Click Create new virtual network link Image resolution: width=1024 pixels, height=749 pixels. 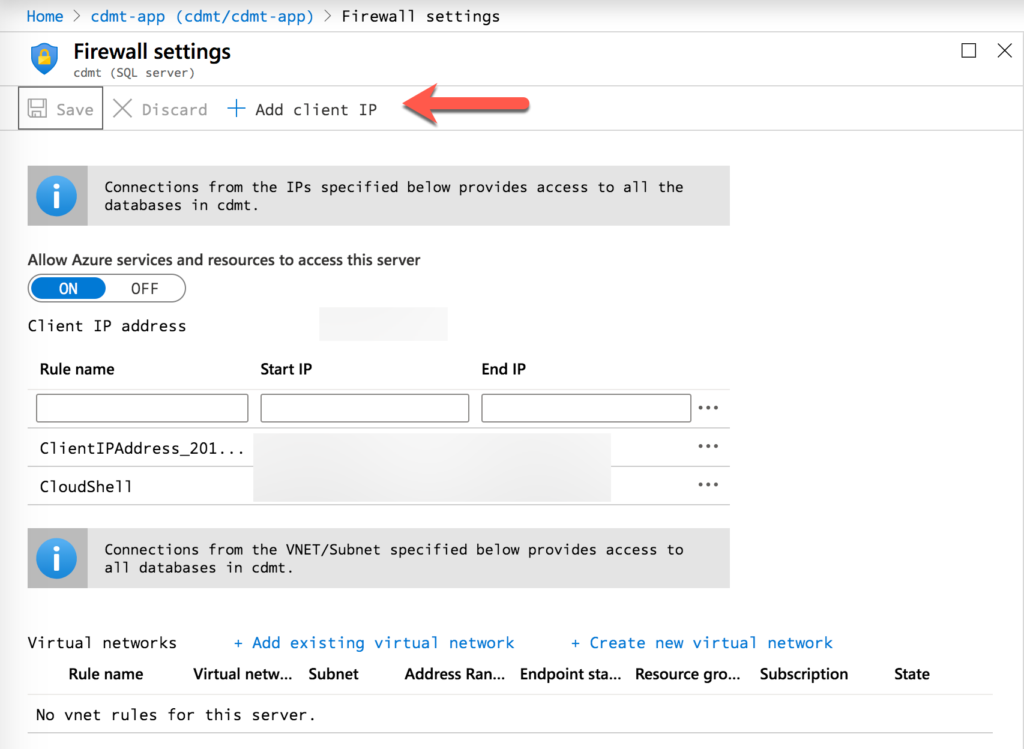702,643
